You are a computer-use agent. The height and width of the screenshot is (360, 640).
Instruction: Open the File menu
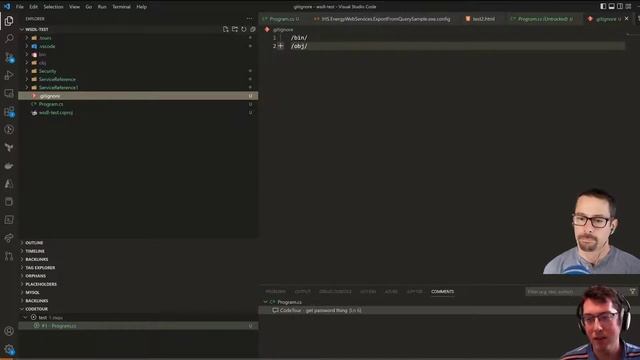tap(20, 7)
